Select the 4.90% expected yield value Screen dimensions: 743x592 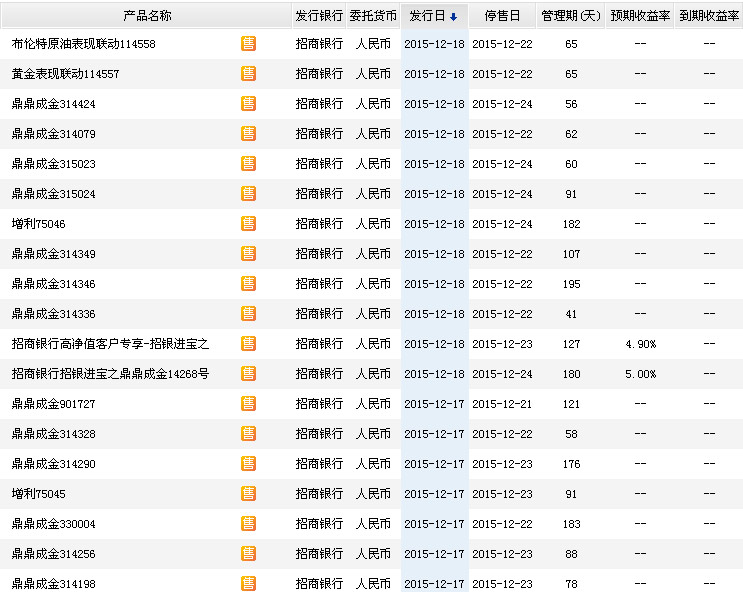[x=640, y=344]
